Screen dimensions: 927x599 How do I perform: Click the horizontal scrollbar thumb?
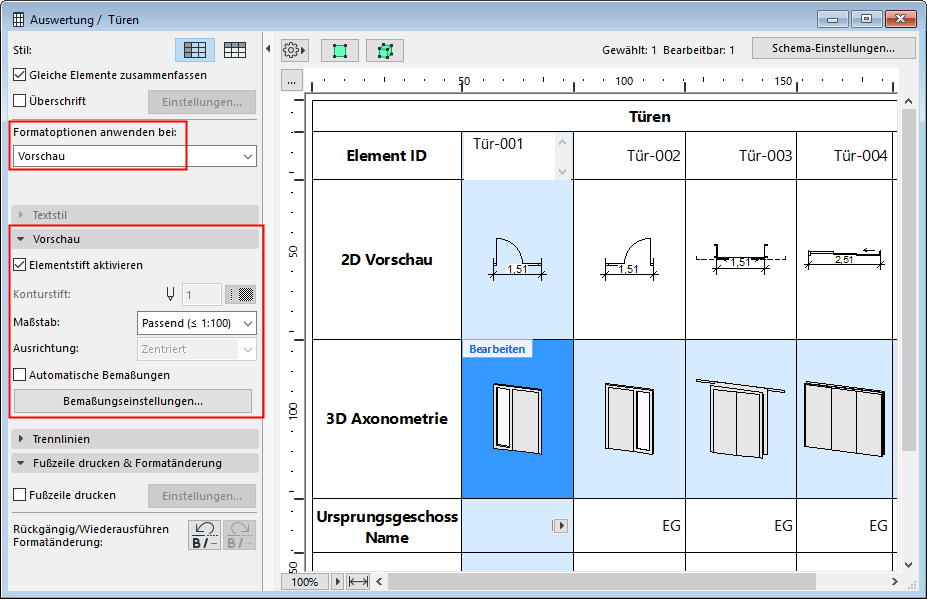pos(601,582)
